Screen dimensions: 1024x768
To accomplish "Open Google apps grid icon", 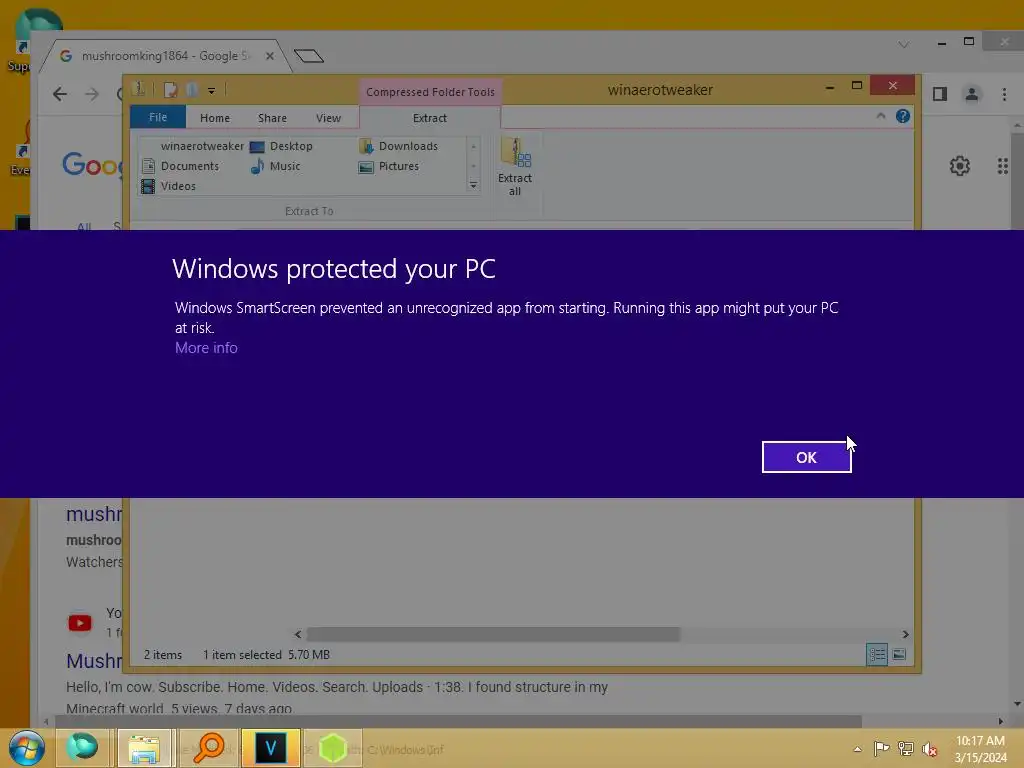I will coord(1003,166).
